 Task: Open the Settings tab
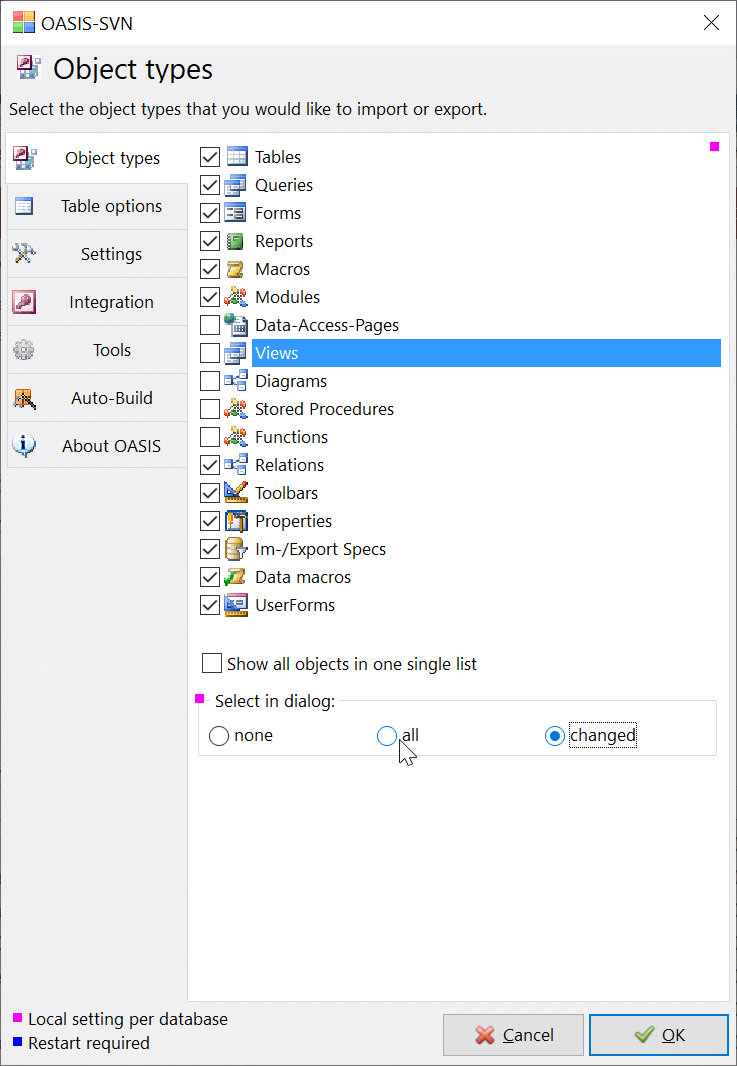(97, 254)
